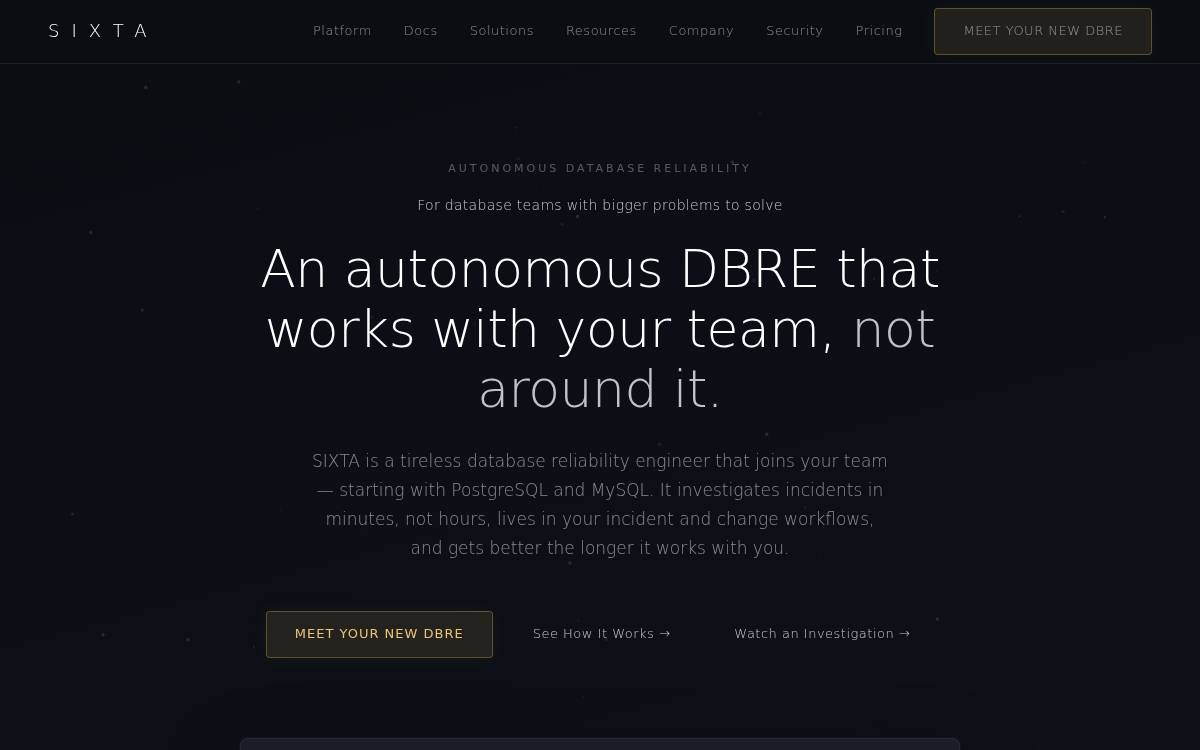Image resolution: width=1200 pixels, height=750 pixels.
Task: Click the SIXTA logo
Action: coord(99,31)
